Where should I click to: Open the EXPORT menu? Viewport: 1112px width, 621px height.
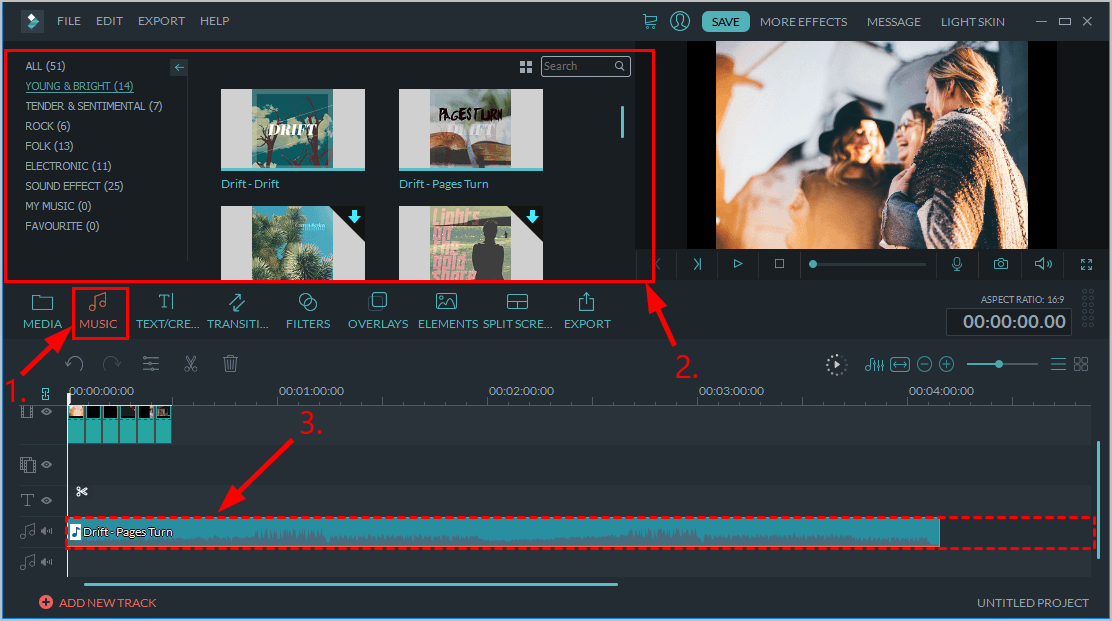click(x=161, y=21)
